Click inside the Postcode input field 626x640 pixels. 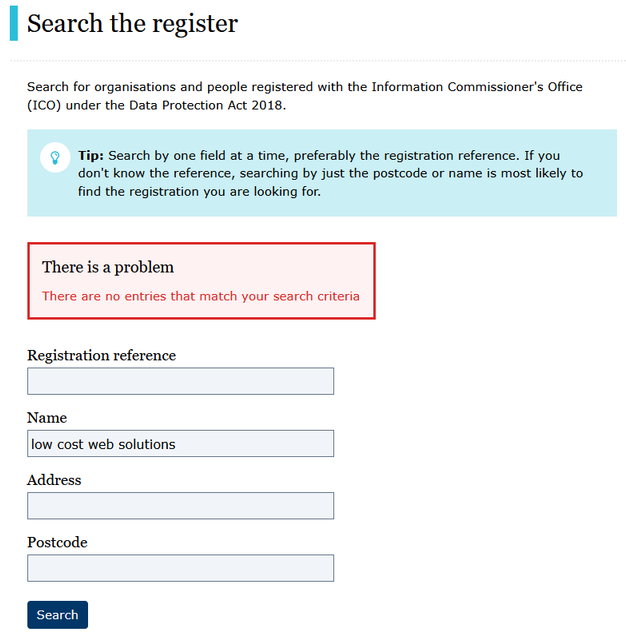(180, 568)
